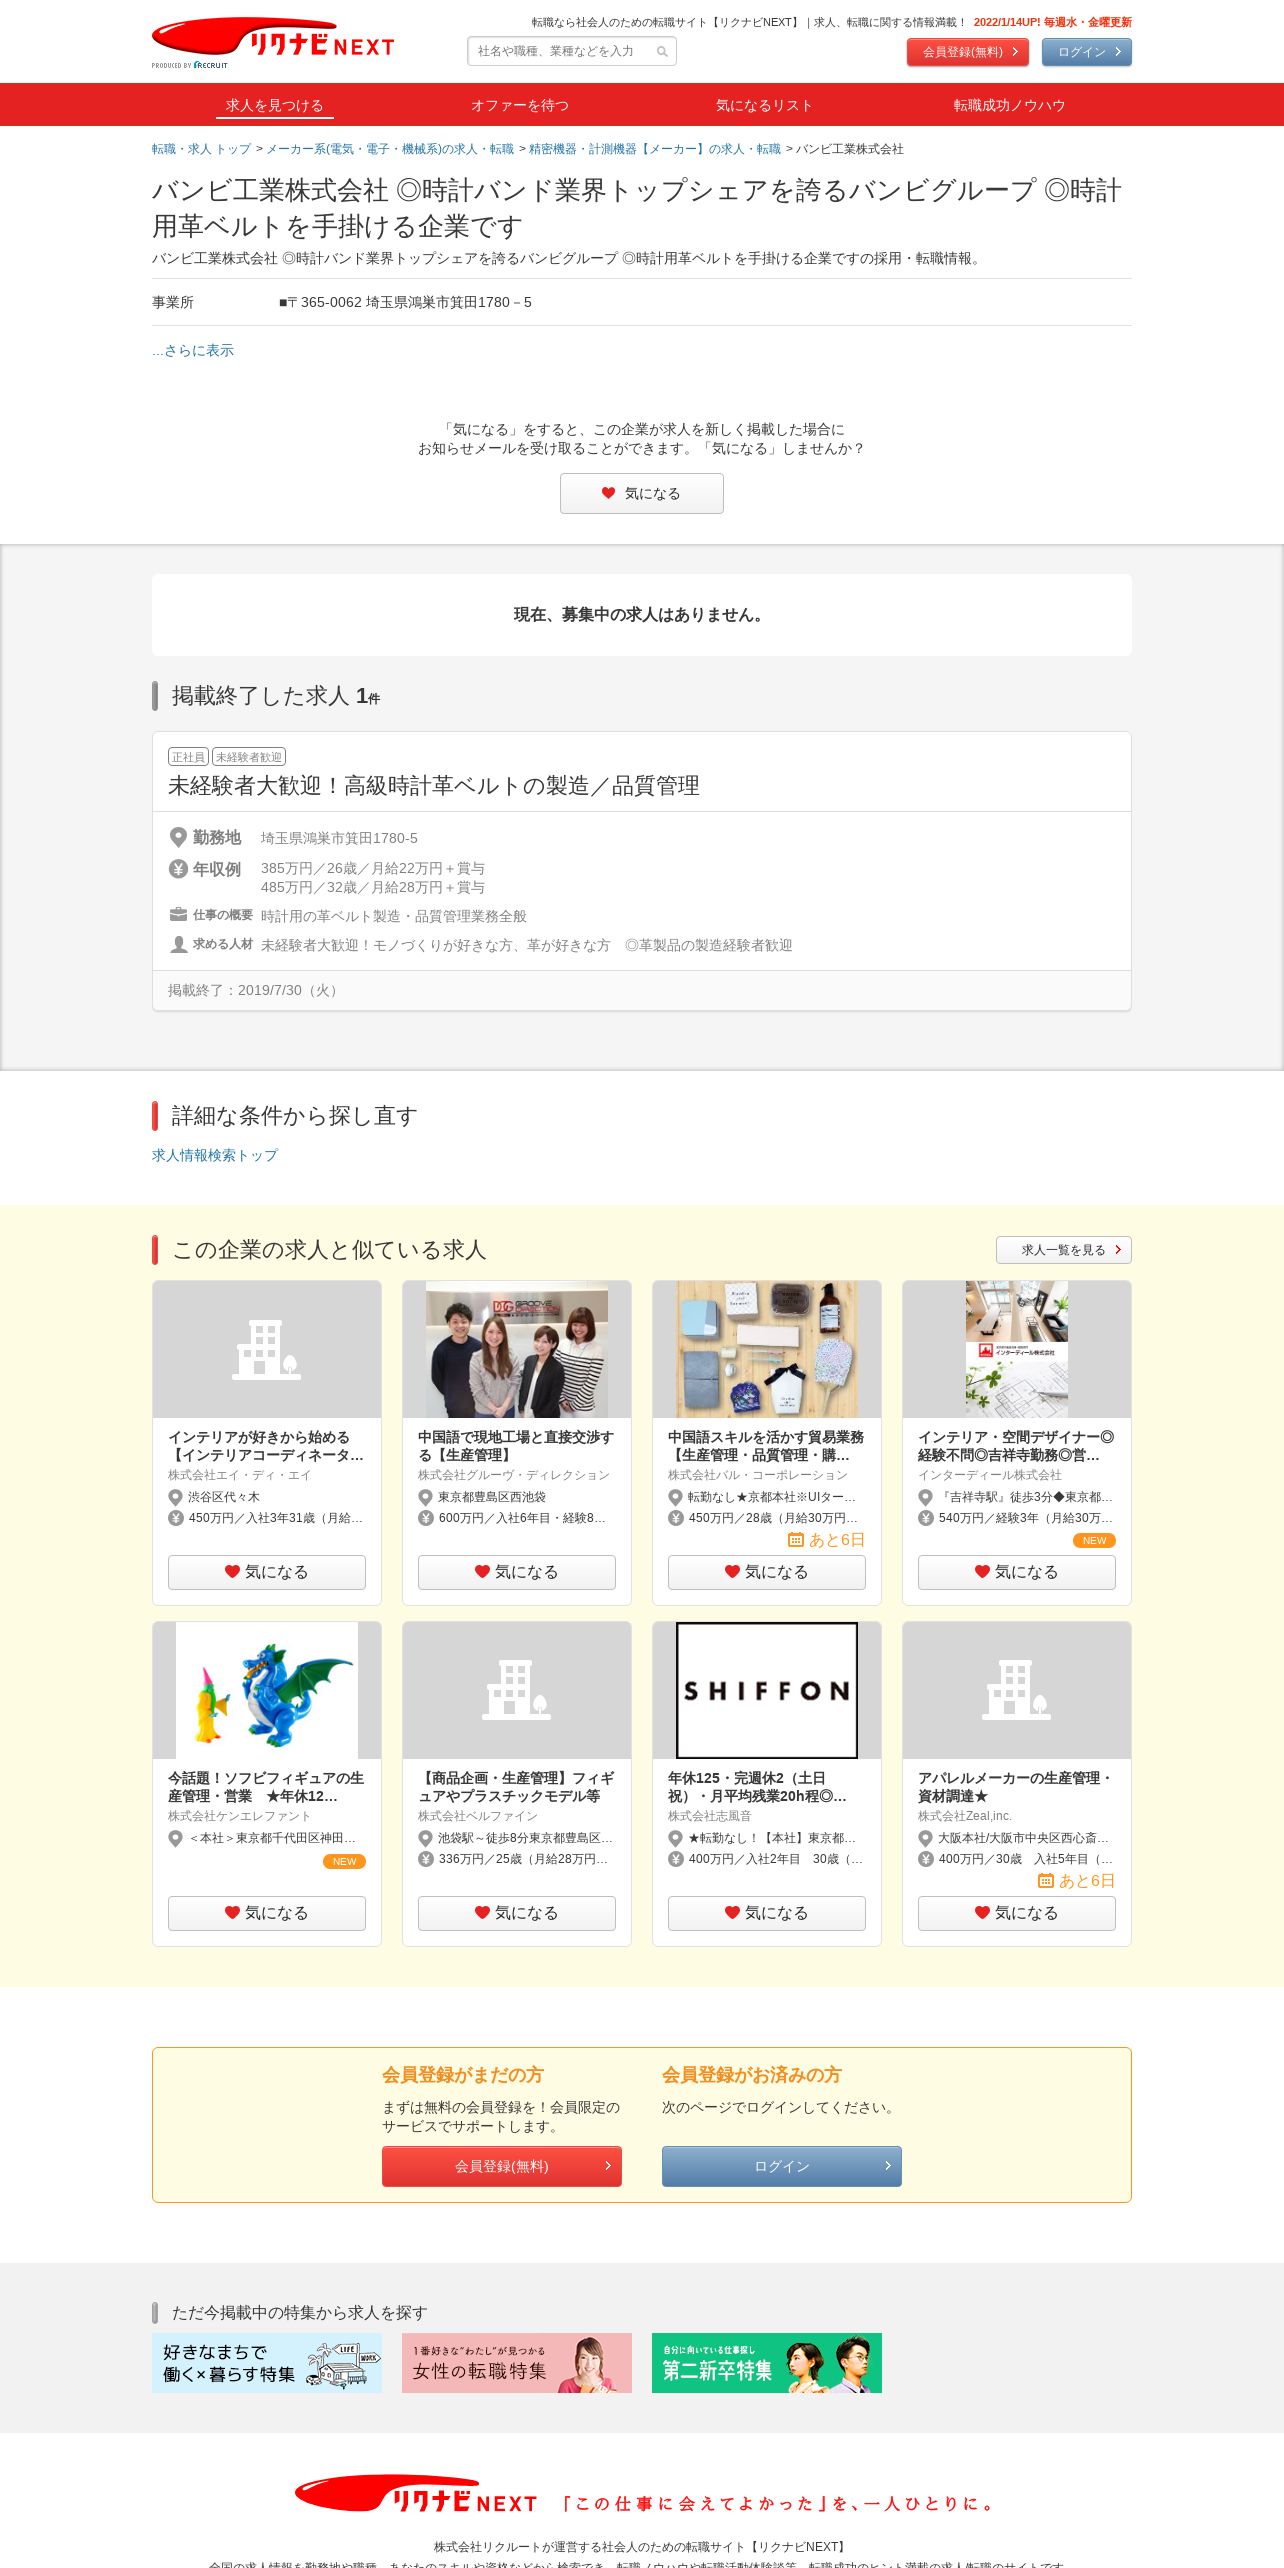Click the calendar あと6日 icon on パル・コーポレーション card

pyautogui.click(x=796, y=1540)
